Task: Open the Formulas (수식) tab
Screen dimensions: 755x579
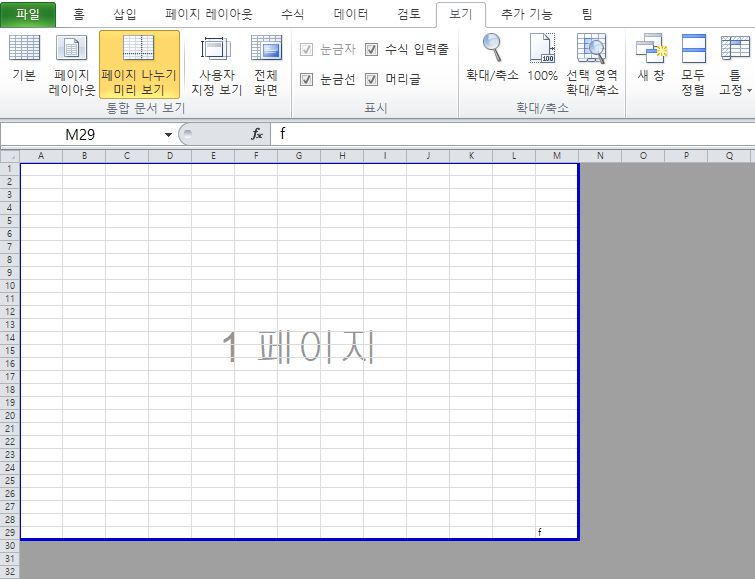Action: (292, 14)
